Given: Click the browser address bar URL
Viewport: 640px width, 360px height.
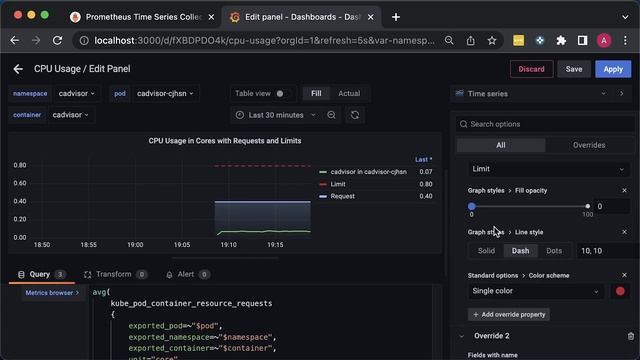Looking at the screenshot, I should point(264,40).
